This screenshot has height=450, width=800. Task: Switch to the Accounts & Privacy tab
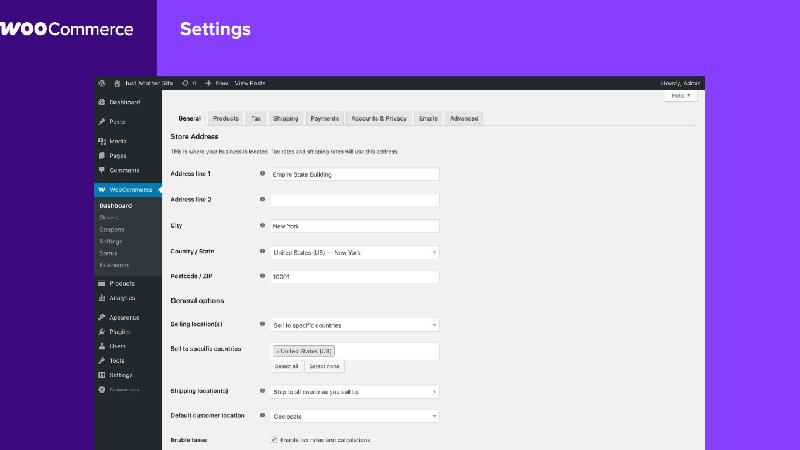click(379, 118)
